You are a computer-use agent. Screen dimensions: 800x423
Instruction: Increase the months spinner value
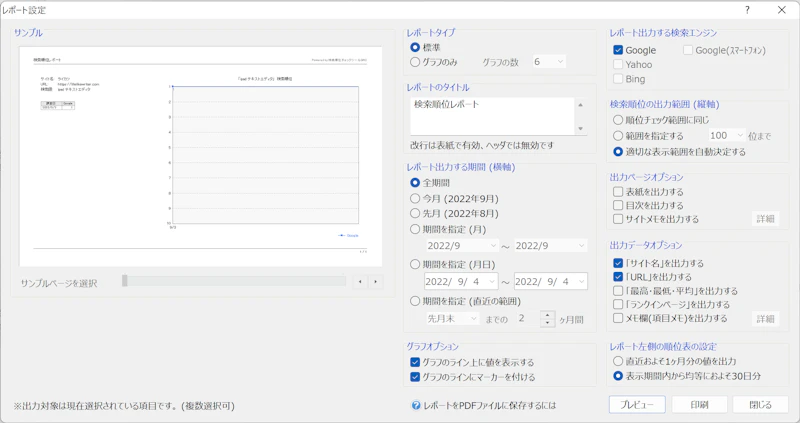[547, 314]
